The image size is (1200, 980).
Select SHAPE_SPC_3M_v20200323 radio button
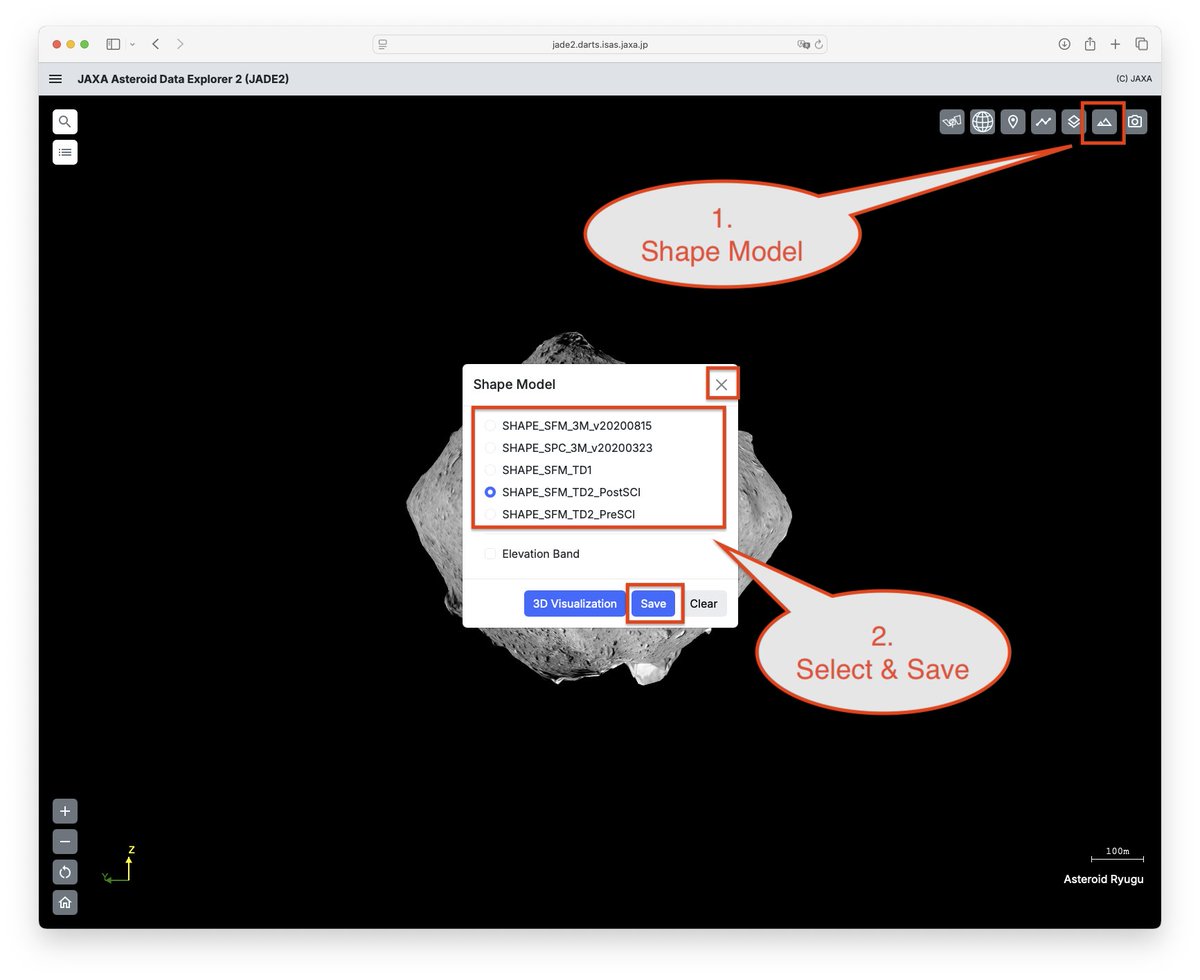coord(490,448)
